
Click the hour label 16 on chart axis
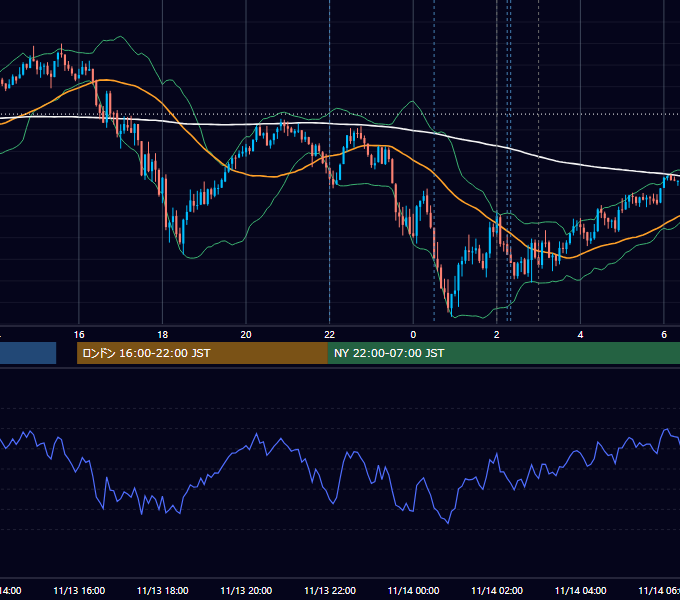point(79,335)
